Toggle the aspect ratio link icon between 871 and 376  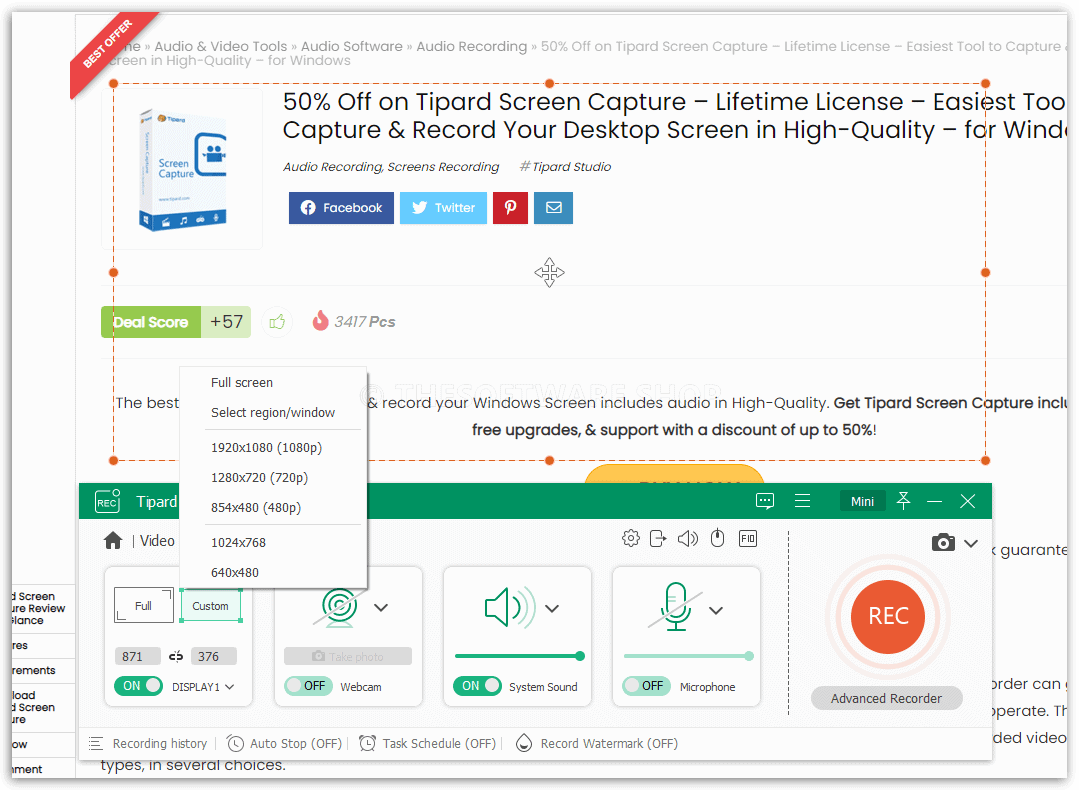tap(176, 656)
